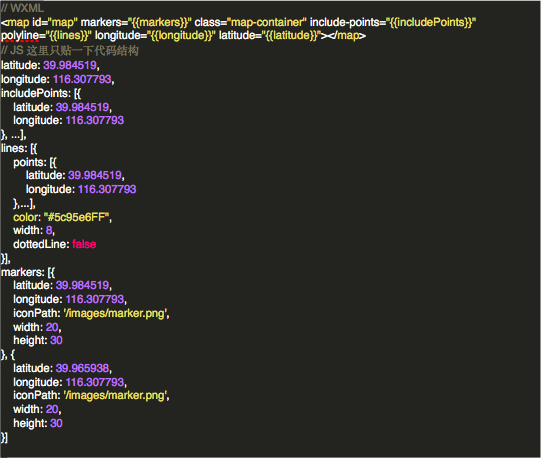The width and height of the screenshot is (541, 459).
Task: Click the second marker's latitude 39.965938
Action: tap(82, 368)
